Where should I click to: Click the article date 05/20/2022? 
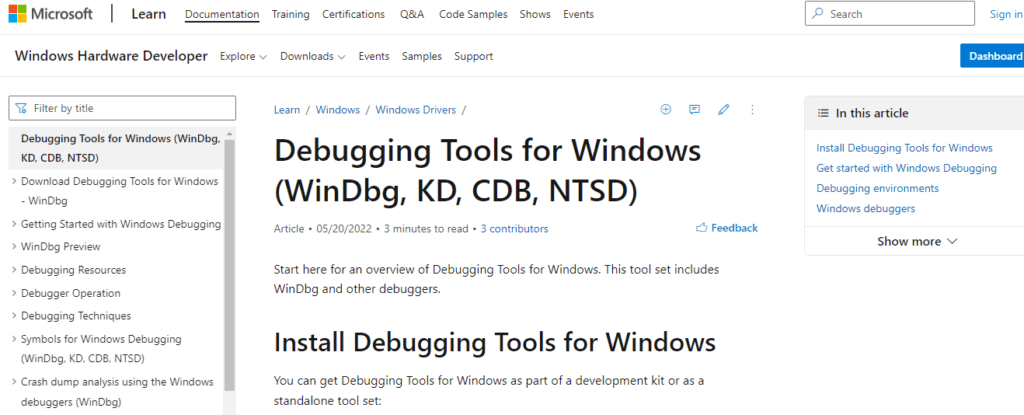(x=344, y=229)
